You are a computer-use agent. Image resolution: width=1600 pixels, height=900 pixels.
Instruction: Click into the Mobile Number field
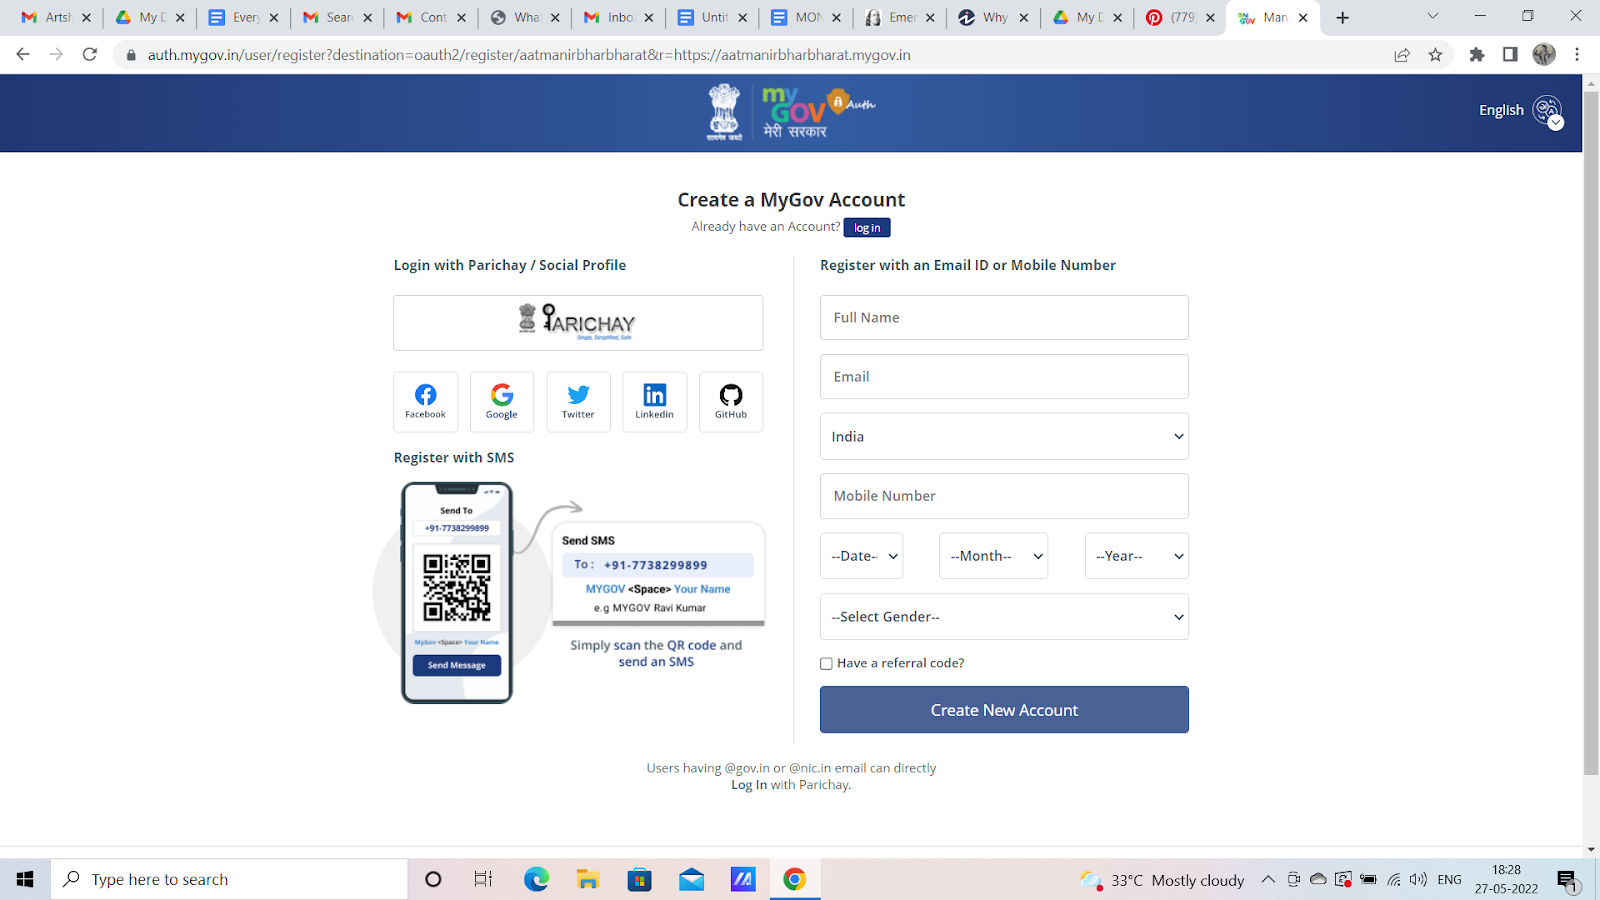coord(1004,496)
